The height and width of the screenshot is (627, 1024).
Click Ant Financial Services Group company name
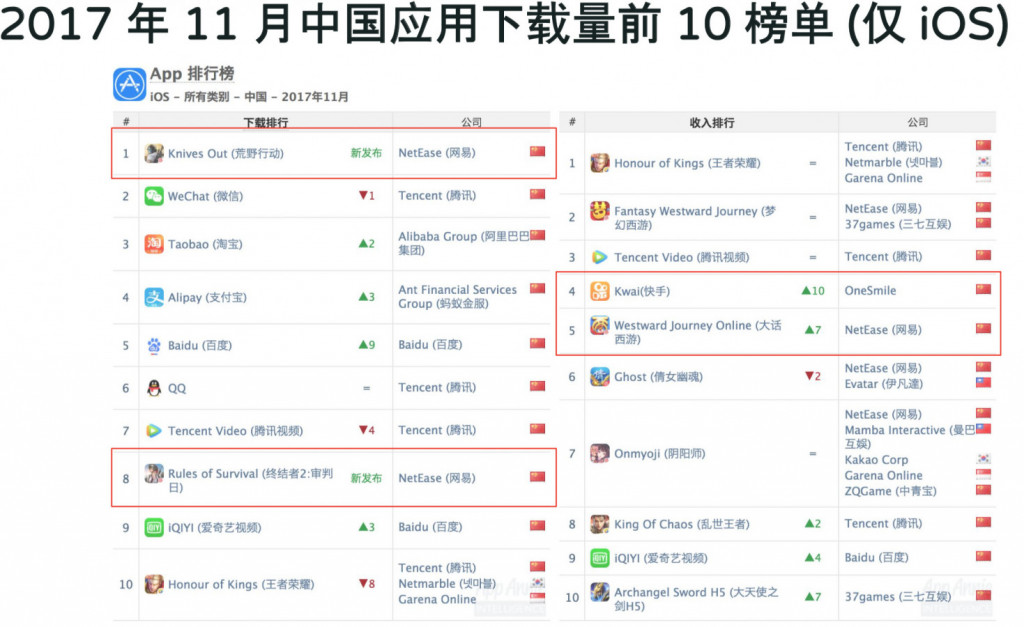coord(457,297)
